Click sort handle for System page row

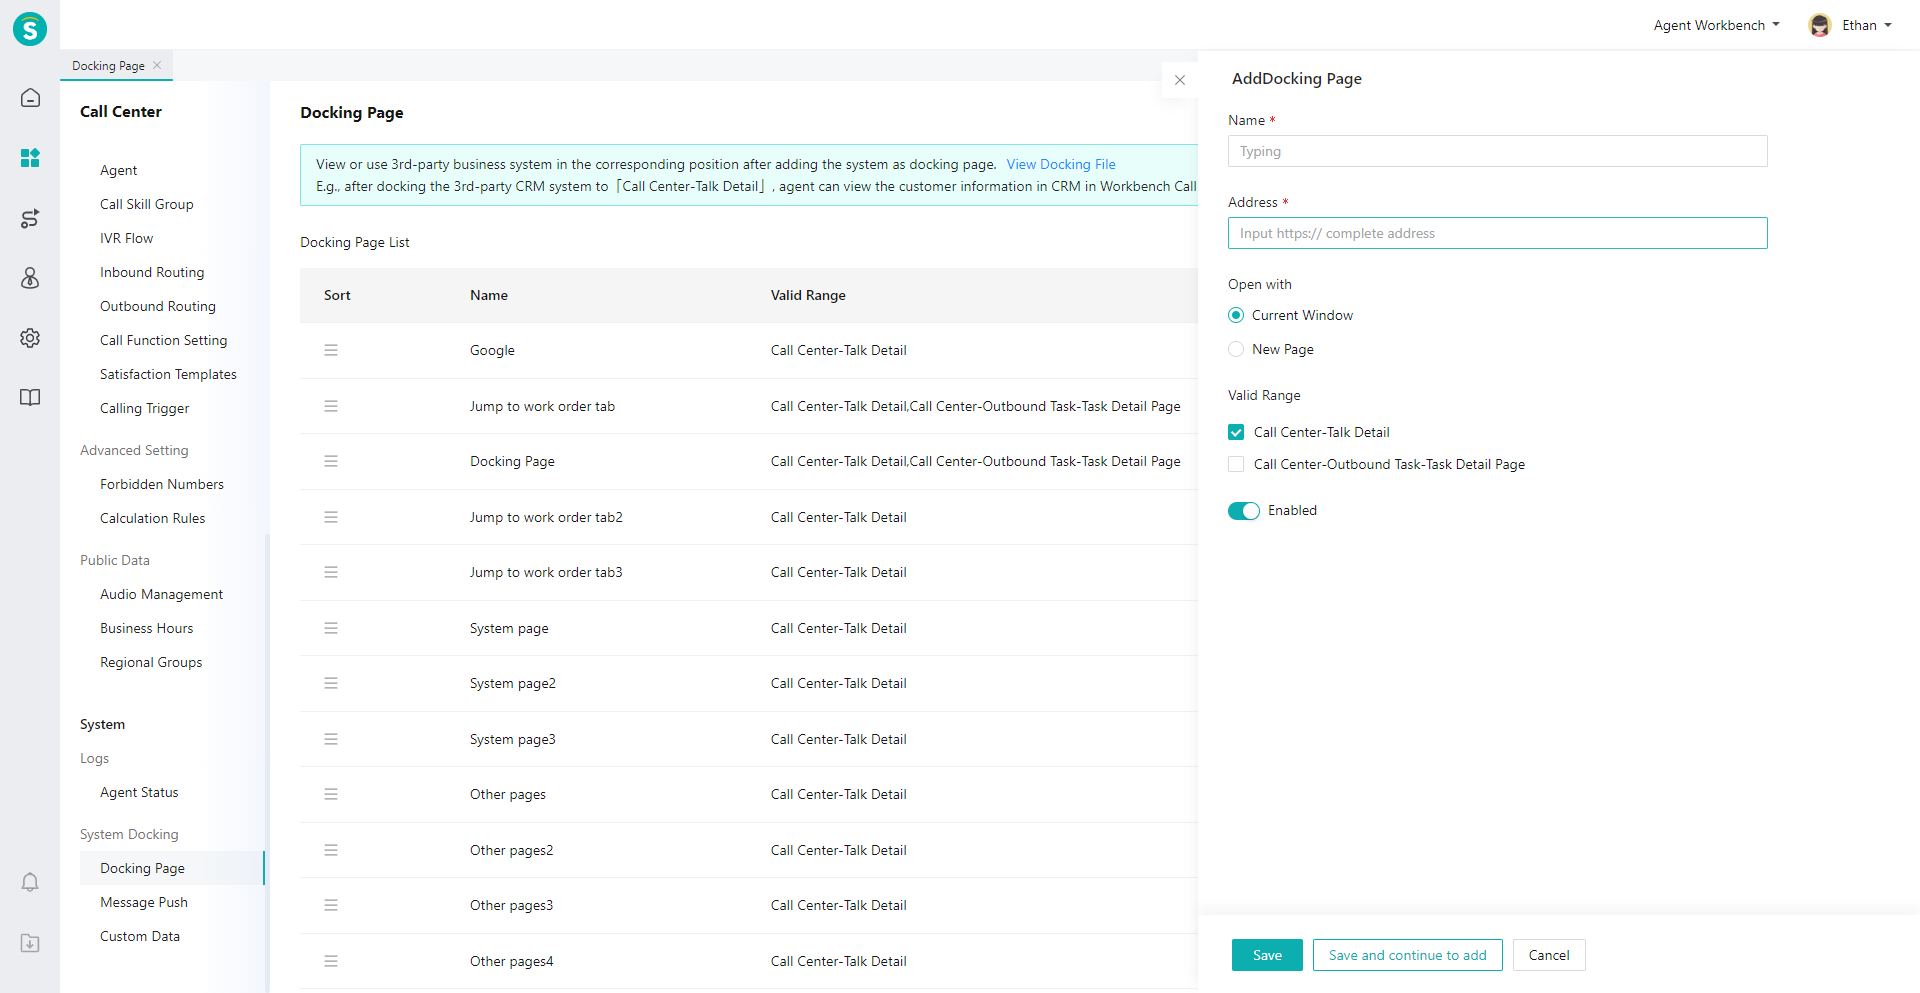pos(331,628)
